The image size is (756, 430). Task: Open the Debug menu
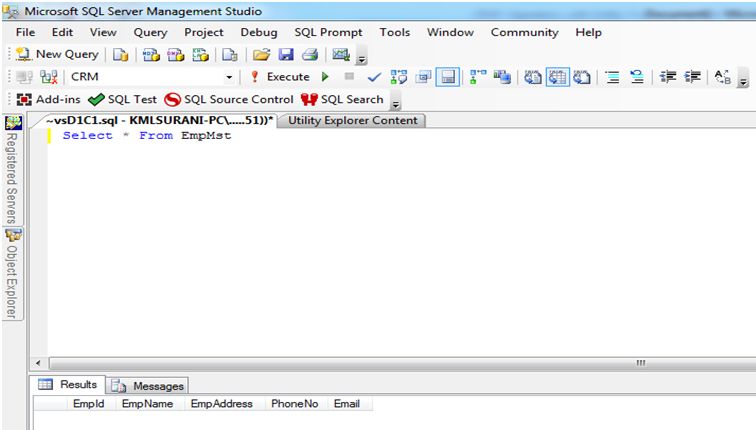(x=259, y=32)
